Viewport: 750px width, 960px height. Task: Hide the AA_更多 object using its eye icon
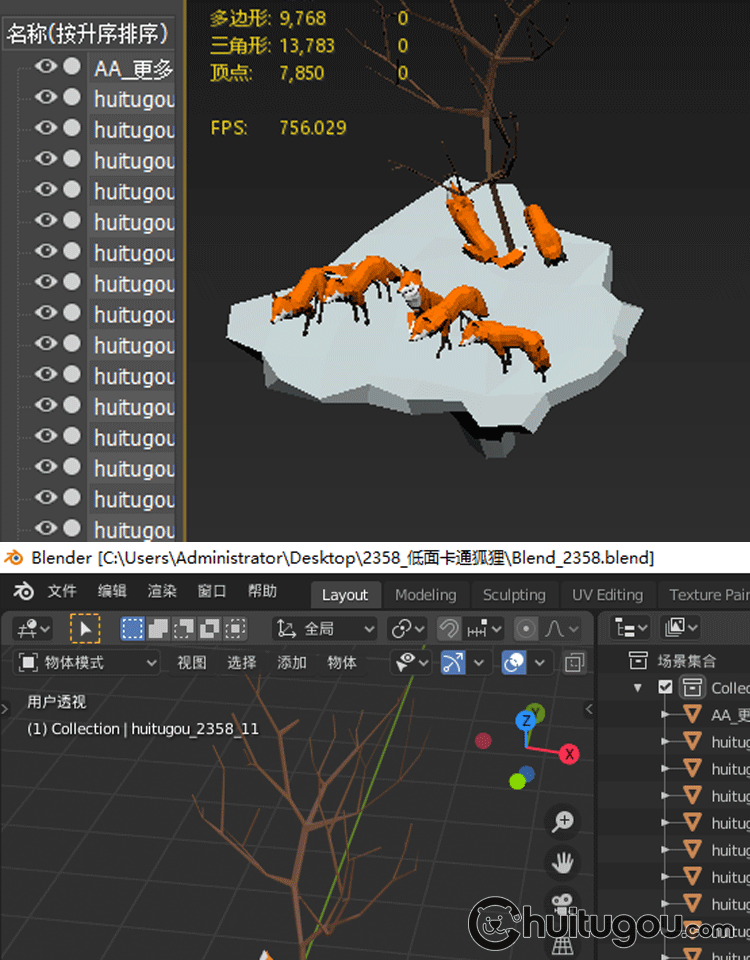click(x=46, y=67)
